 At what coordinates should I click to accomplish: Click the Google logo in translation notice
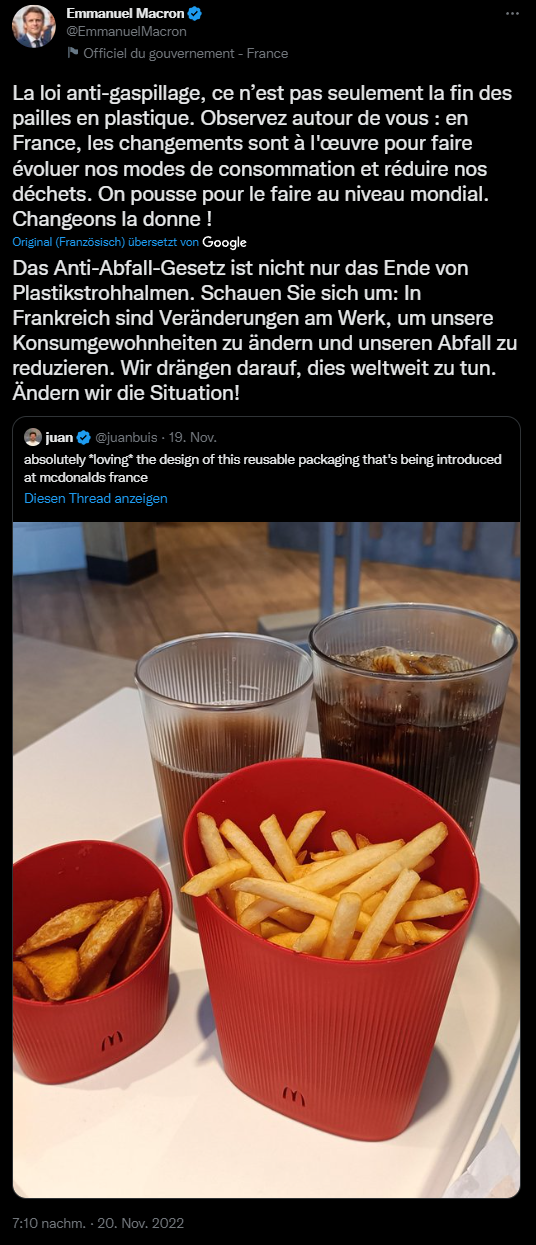(x=224, y=242)
